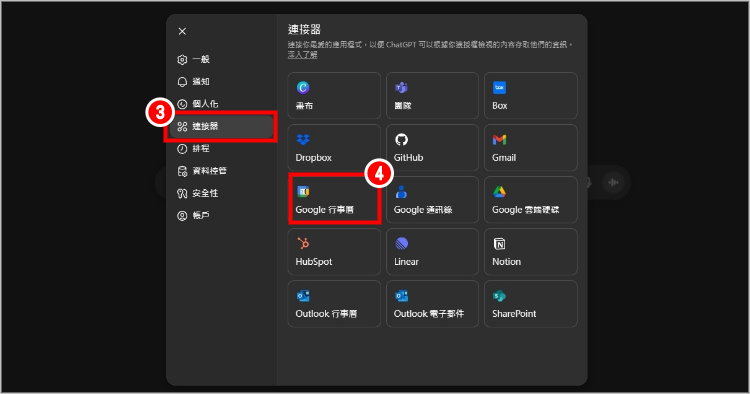This screenshot has width=750, height=394.
Task: Choose the Dropbox connector
Action: coord(334,148)
